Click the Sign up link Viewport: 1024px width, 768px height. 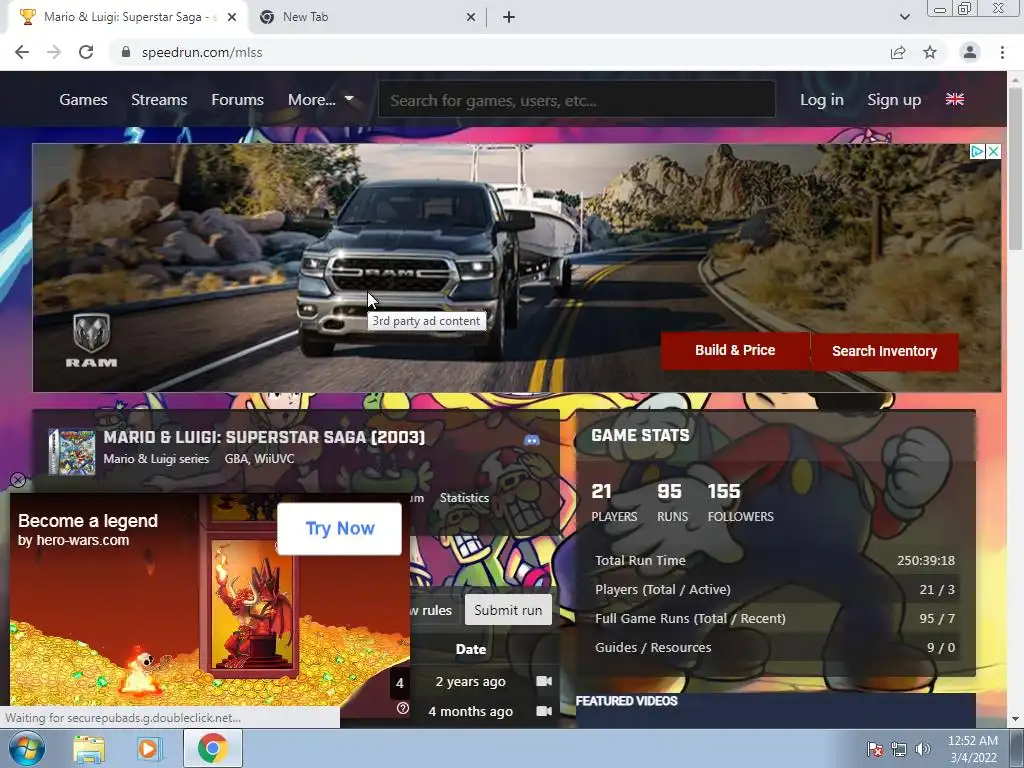coord(894,100)
